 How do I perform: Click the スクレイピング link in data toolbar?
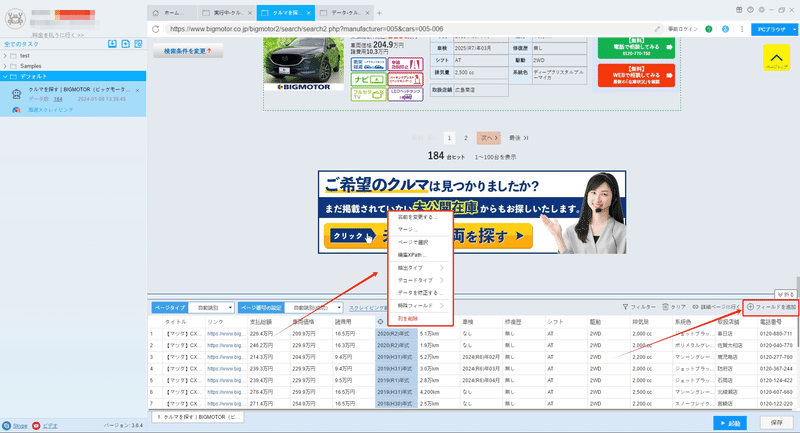pyautogui.click(x=367, y=308)
